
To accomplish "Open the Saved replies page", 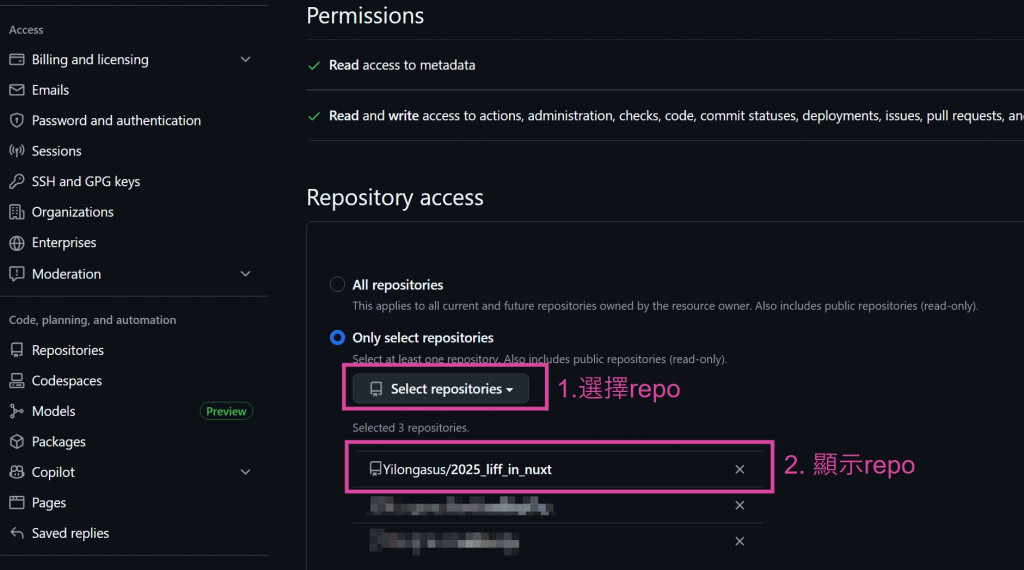I will coord(71,533).
